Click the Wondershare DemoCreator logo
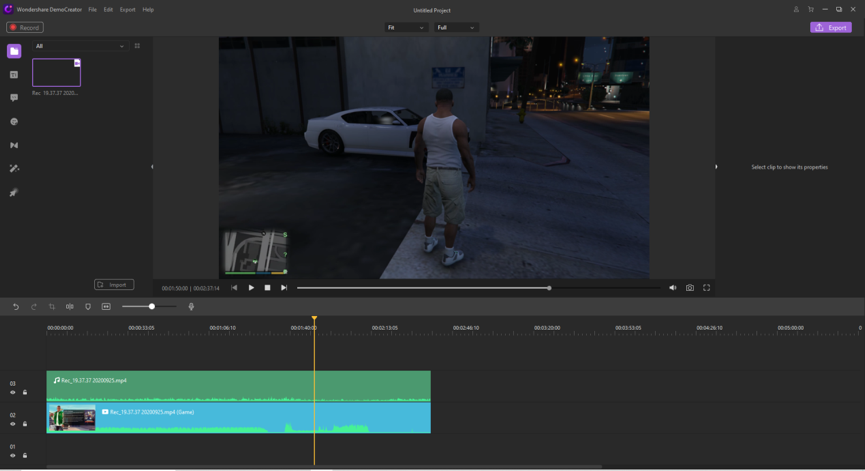This screenshot has height=471, width=865. pos(8,9)
